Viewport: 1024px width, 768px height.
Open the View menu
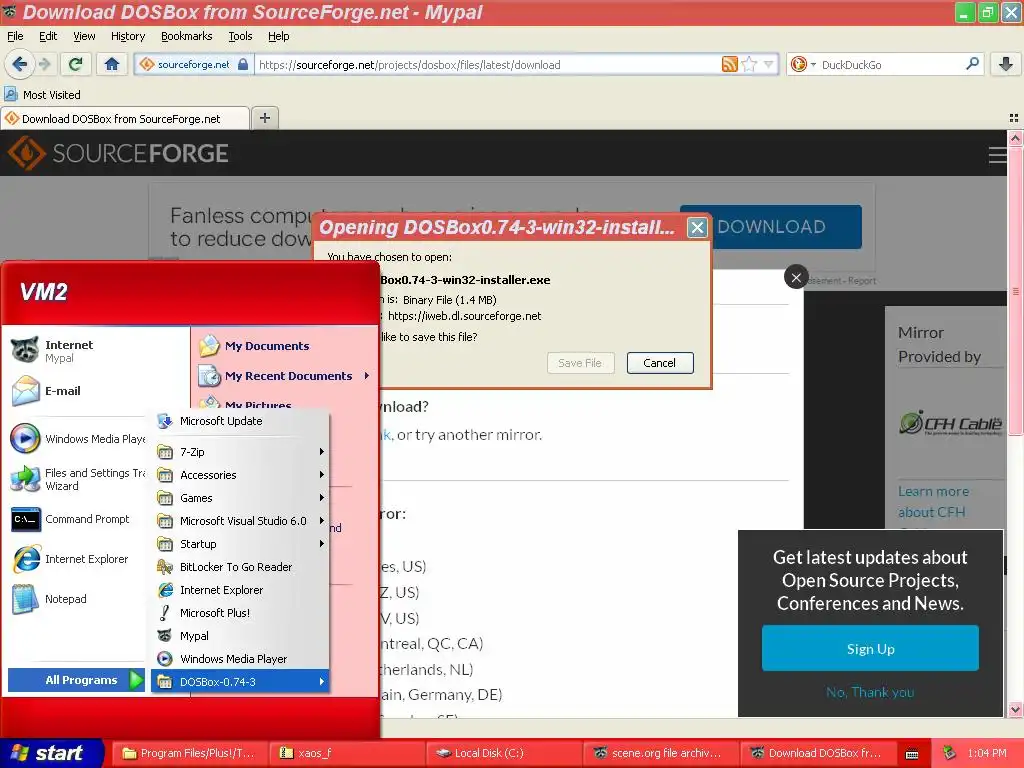click(84, 36)
